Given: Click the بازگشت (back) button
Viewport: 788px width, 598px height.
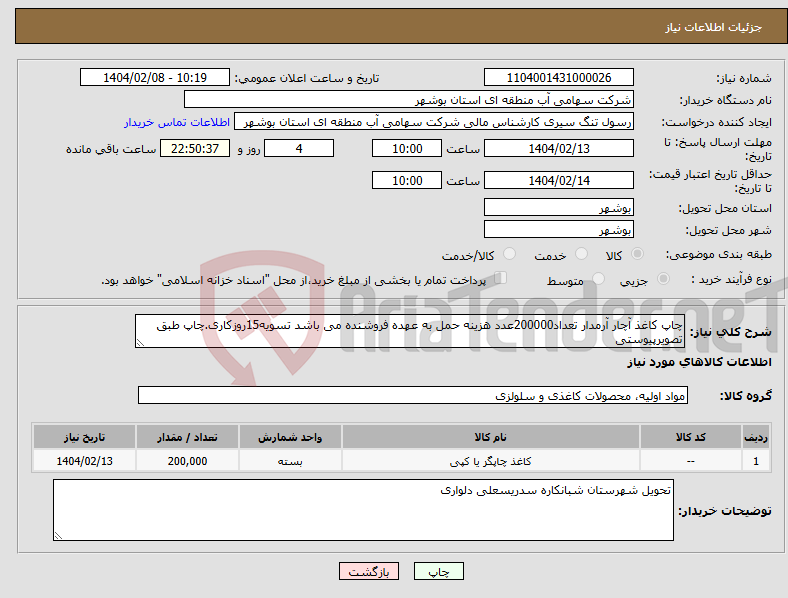Looking at the screenshot, I should click(369, 571).
